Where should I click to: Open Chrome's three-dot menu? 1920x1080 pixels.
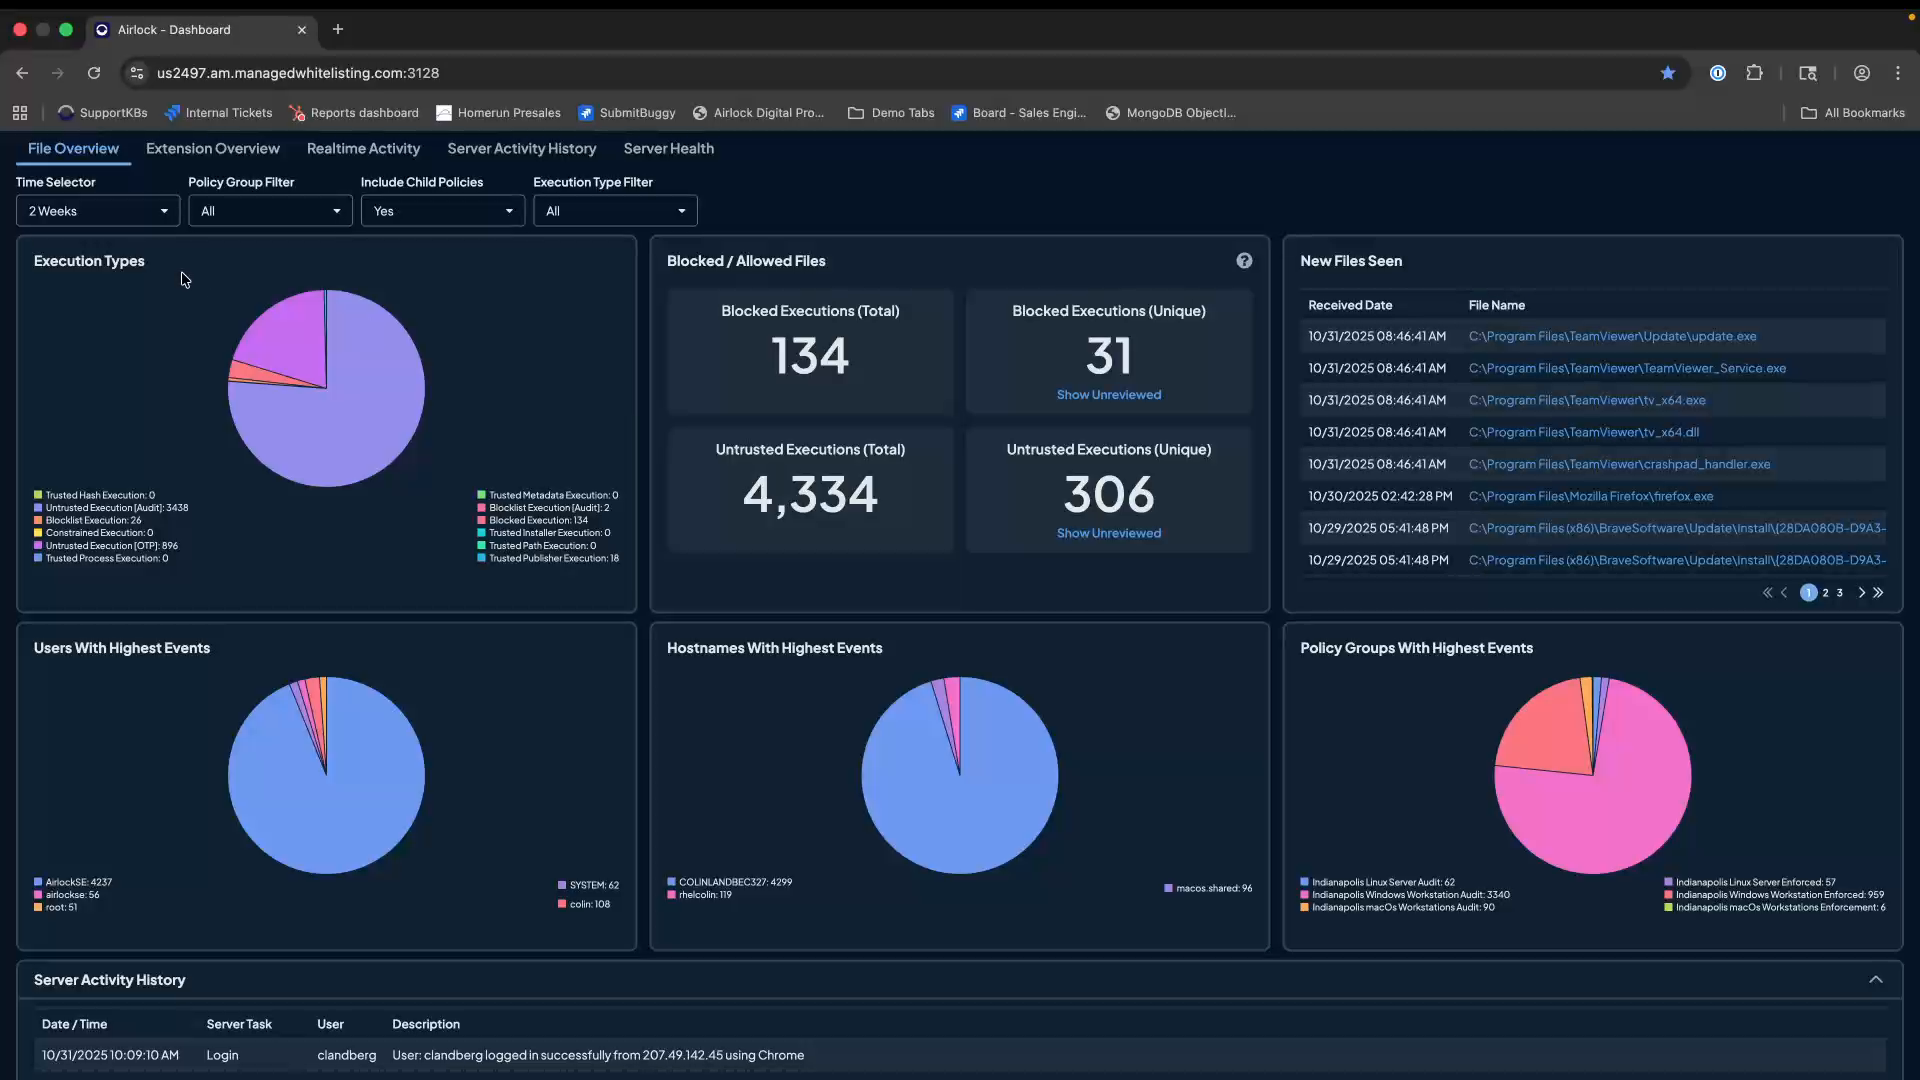pos(1898,73)
